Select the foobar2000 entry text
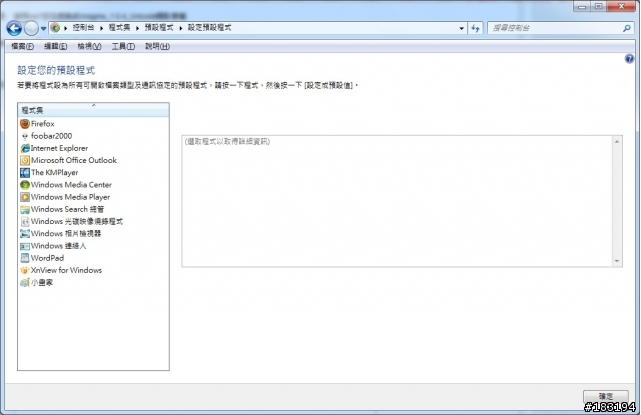Screen dimensions: 641x415 click(x=52, y=136)
